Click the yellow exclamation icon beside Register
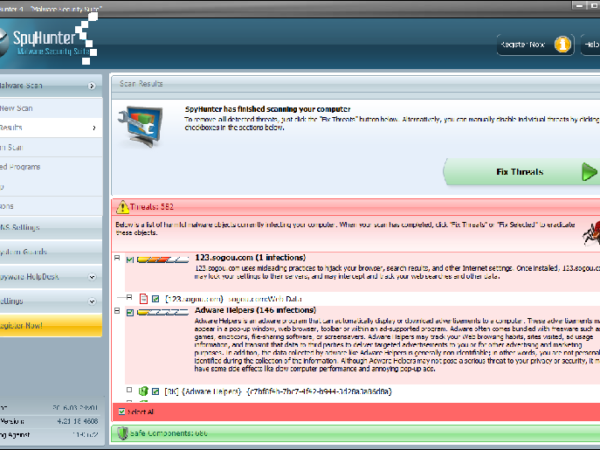This screenshot has height=450, width=600. [x=562, y=45]
